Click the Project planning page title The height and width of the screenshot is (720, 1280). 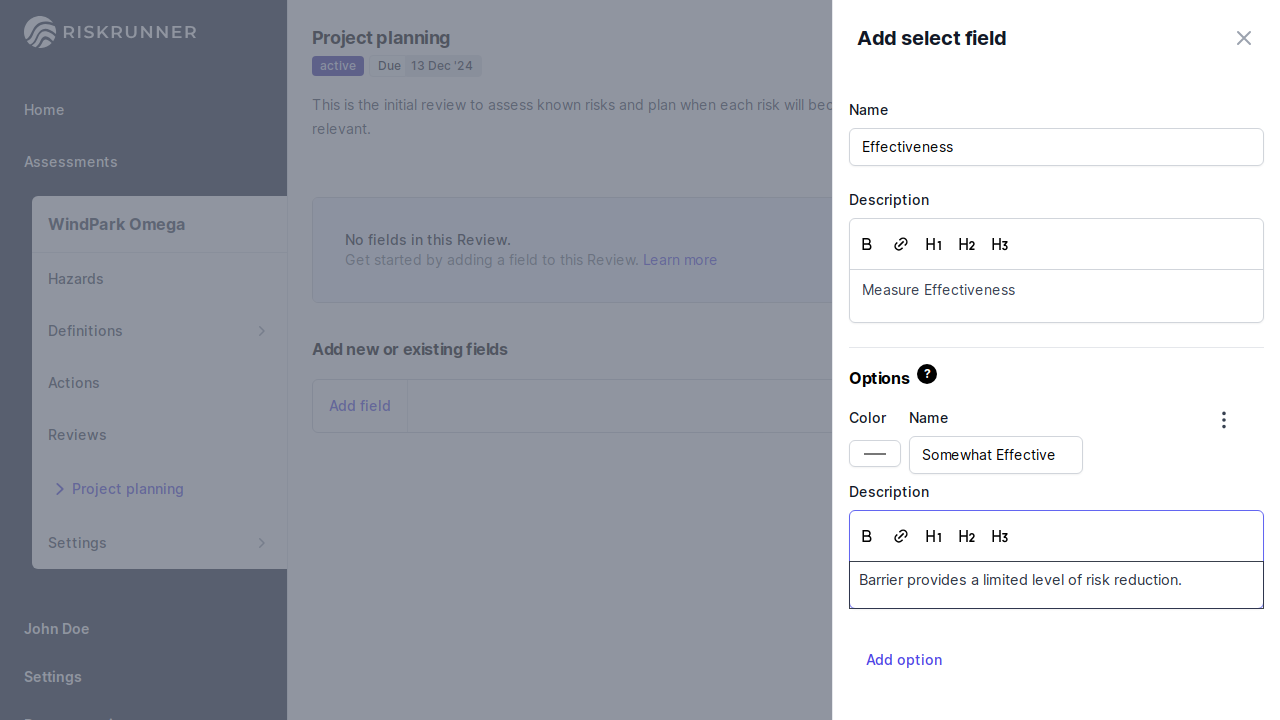[x=381, y=38]
